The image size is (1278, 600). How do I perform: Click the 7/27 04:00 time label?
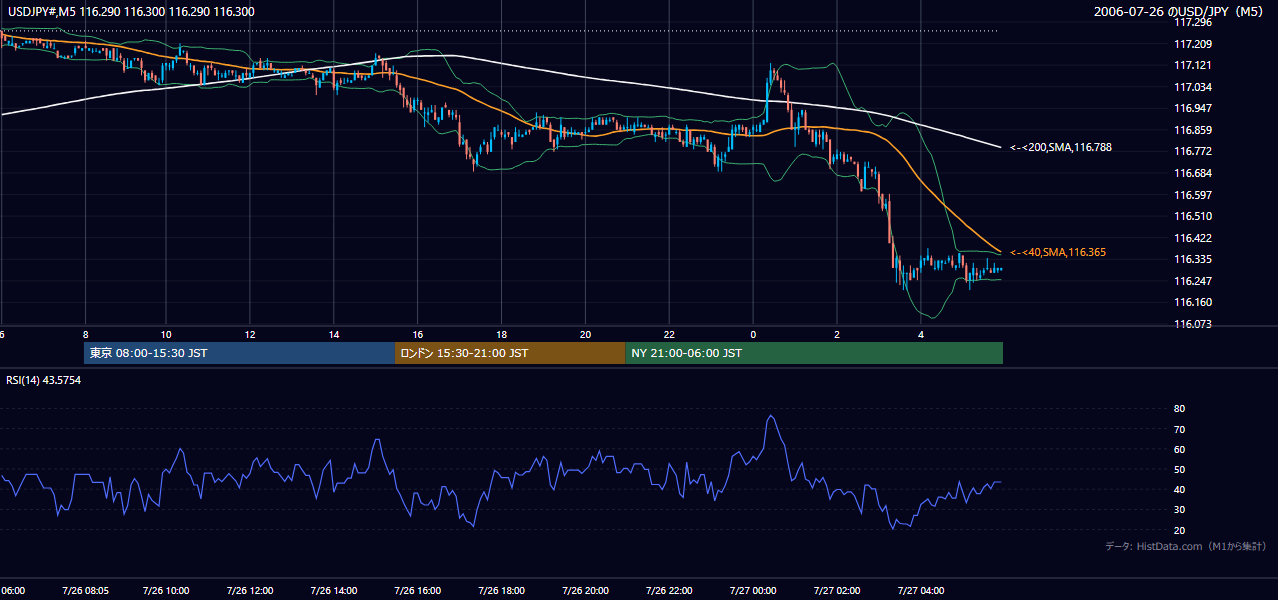pos(921,590)
